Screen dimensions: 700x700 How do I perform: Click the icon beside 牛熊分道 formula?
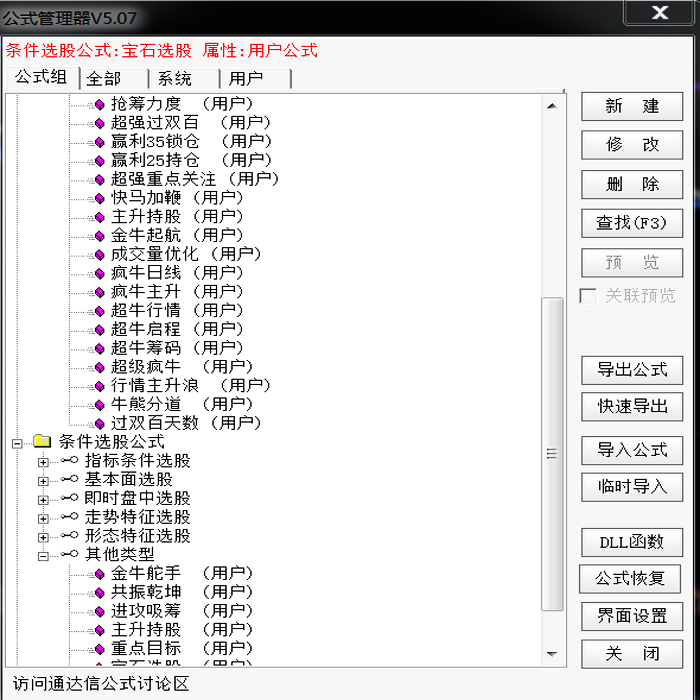(99, 405)
